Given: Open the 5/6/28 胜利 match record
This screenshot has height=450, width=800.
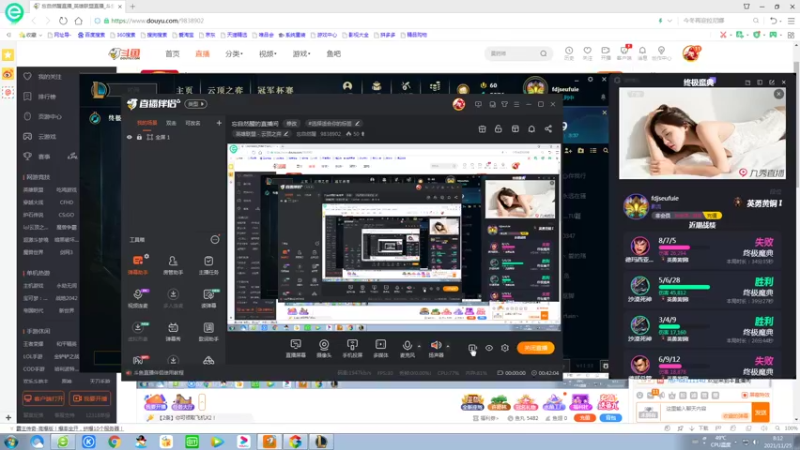Looking at the screenshot, I should [702, 290].
